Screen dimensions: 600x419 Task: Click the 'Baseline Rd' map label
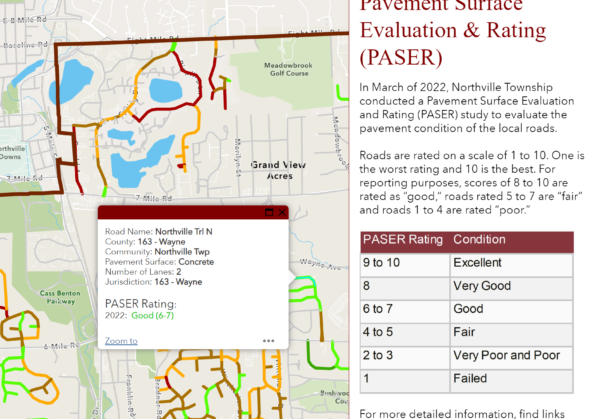[x=26, y=45]
